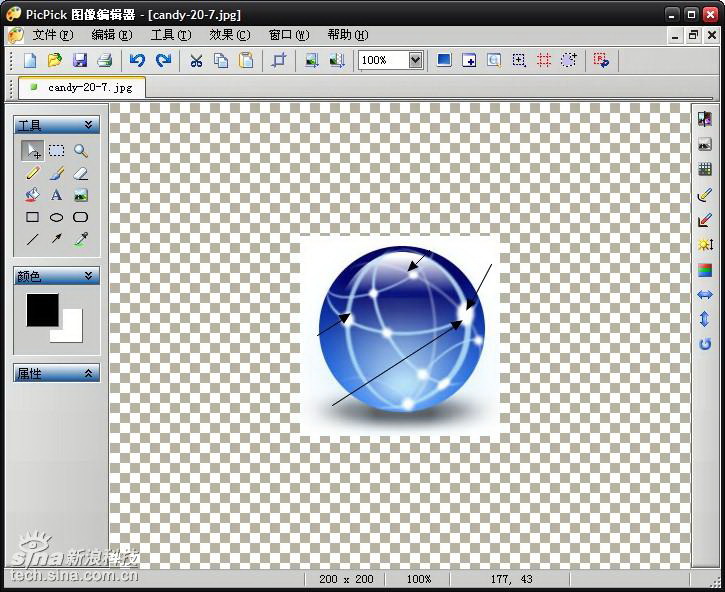Viewport: 725px width, 592px height.
Task: Open the 窗口(W) menu
Action: [289, 35]
